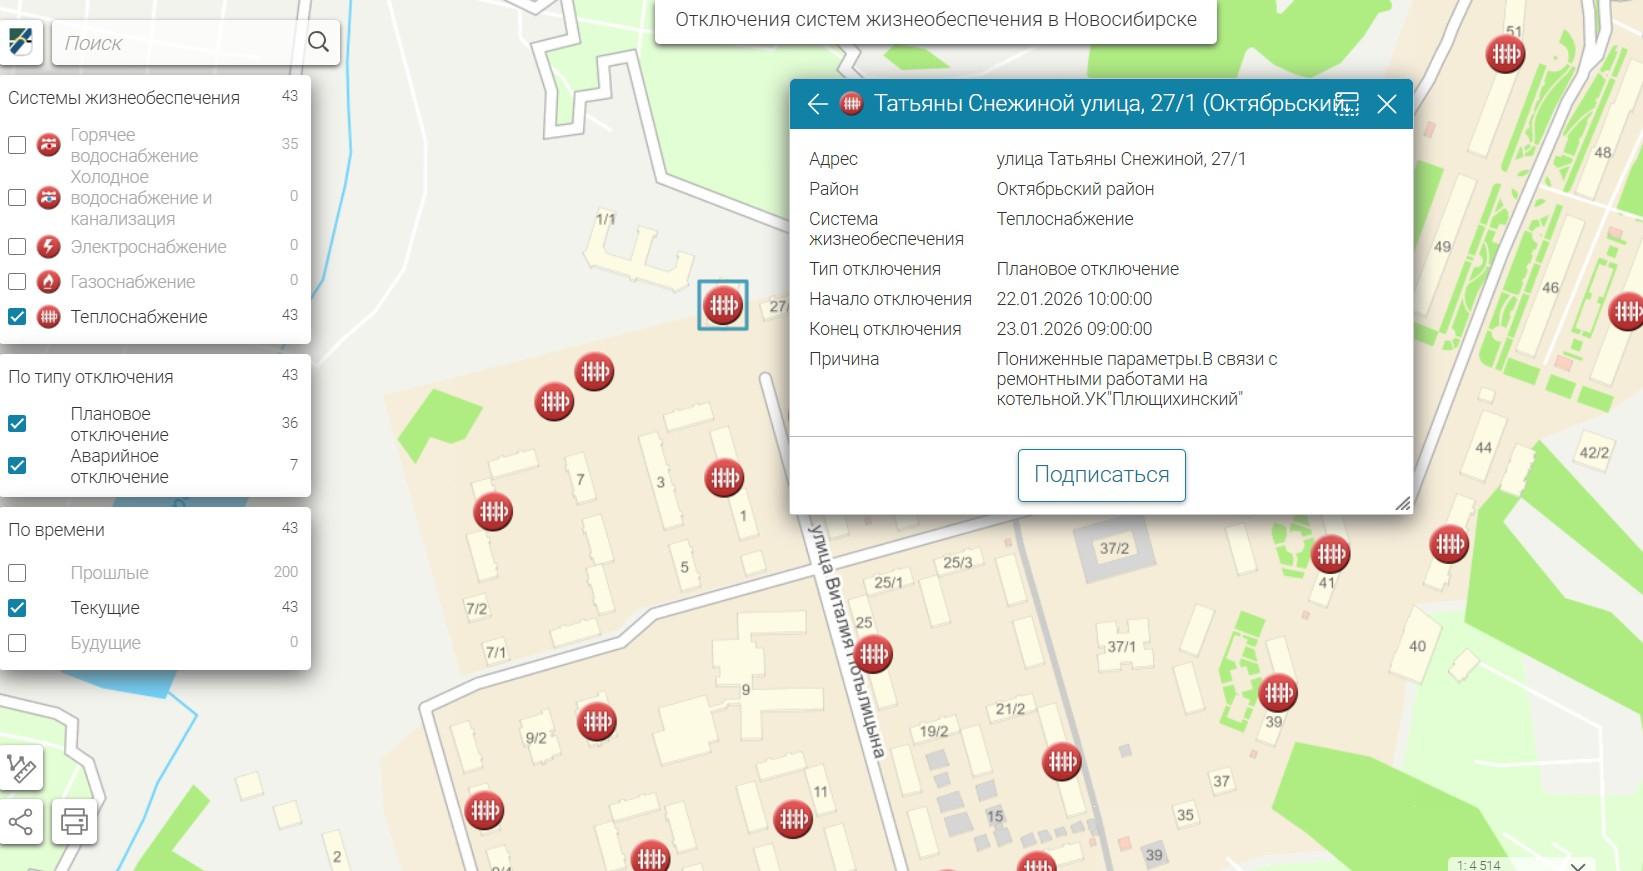Click the print map icon
This screenshot has width=1643, height=871.
pos(75,822)
